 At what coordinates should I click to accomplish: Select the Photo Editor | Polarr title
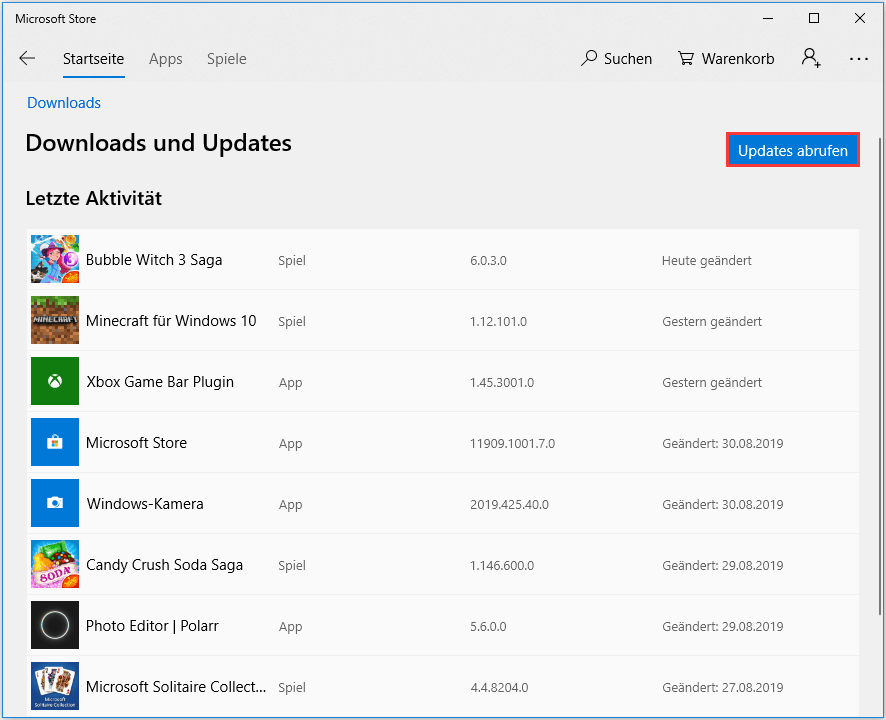[x=152, y=626]
